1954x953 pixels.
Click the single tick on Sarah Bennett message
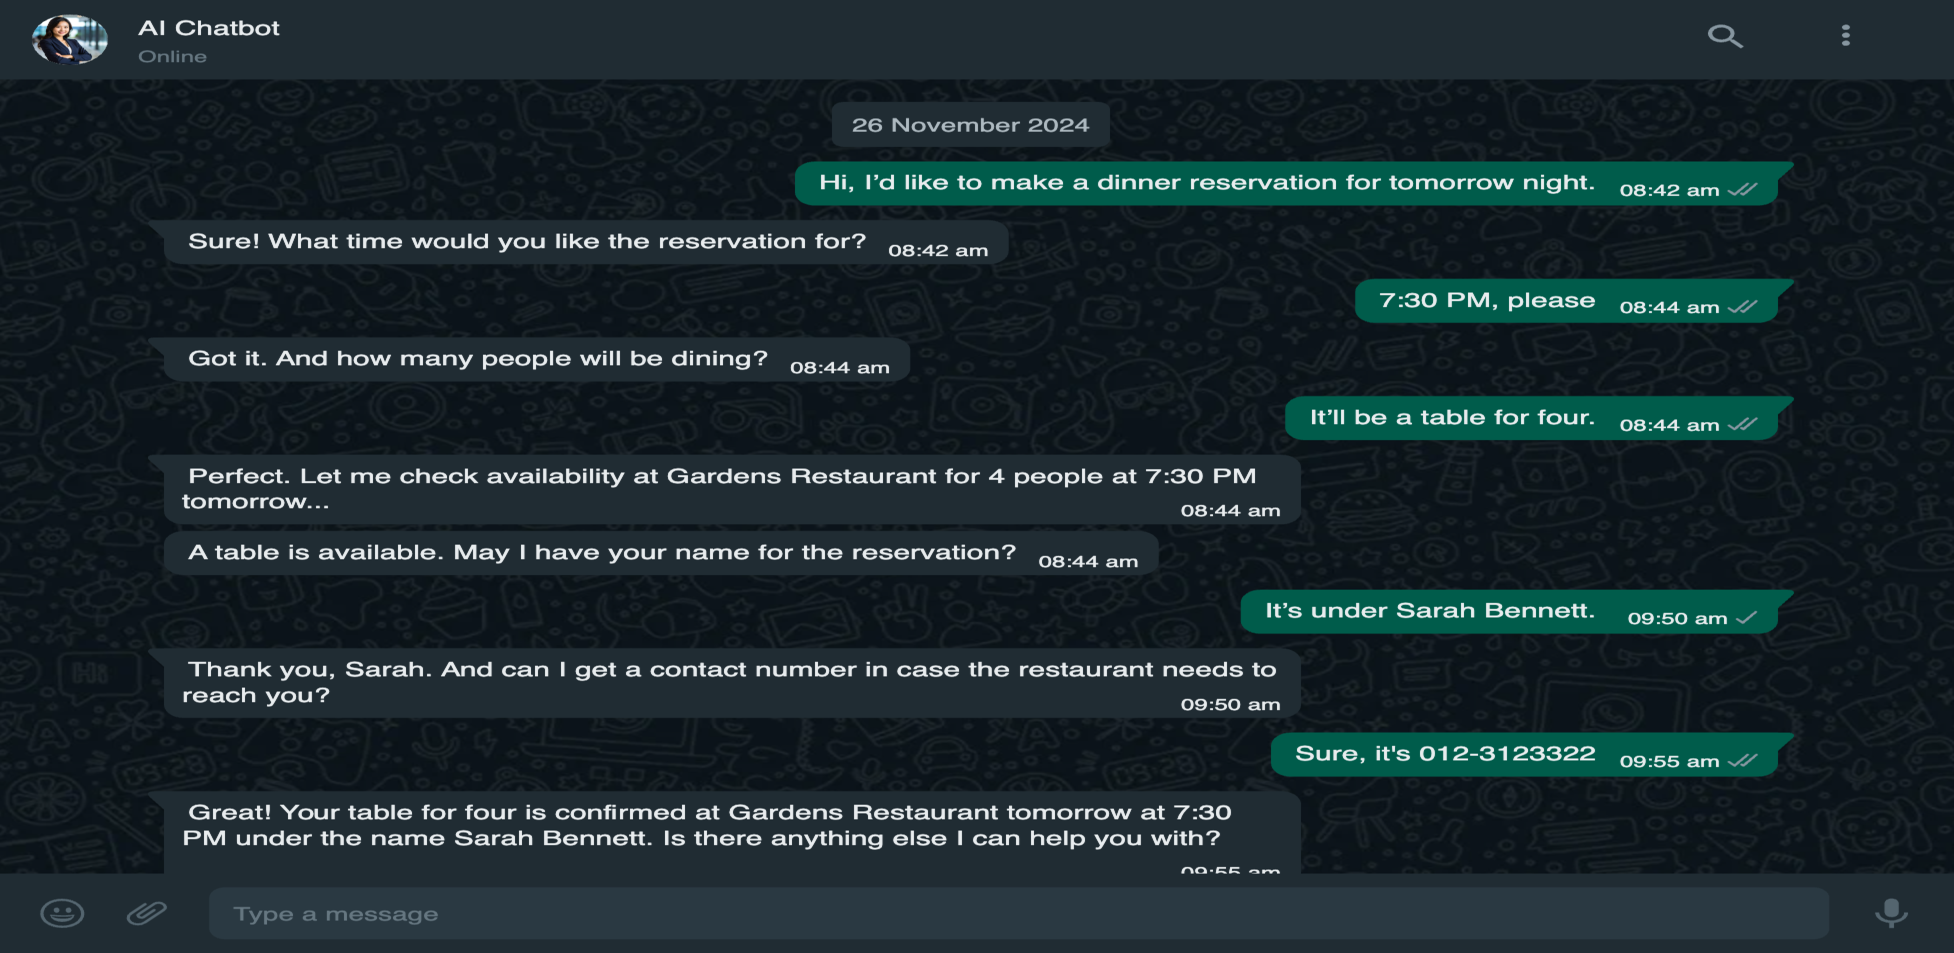1746,618
